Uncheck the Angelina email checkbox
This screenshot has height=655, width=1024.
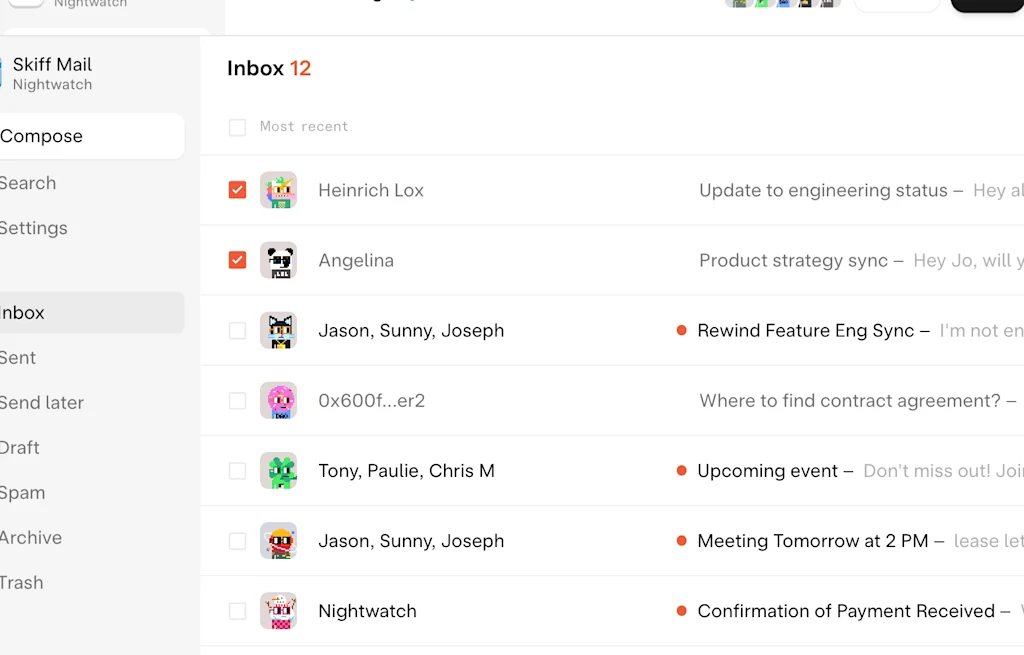point(237,260)
